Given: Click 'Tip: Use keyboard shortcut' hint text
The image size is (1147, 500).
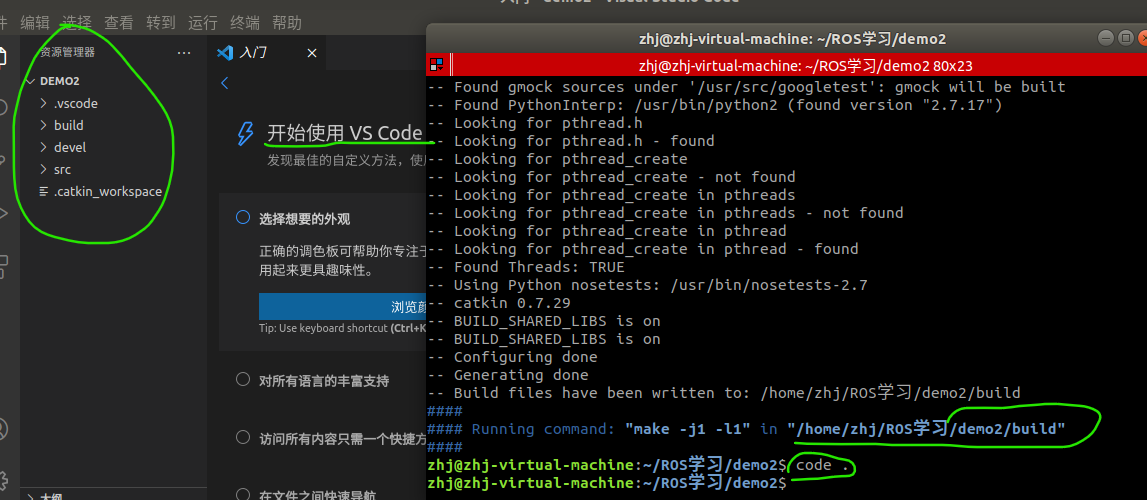Looking at the screenshot, I should 343,328.
